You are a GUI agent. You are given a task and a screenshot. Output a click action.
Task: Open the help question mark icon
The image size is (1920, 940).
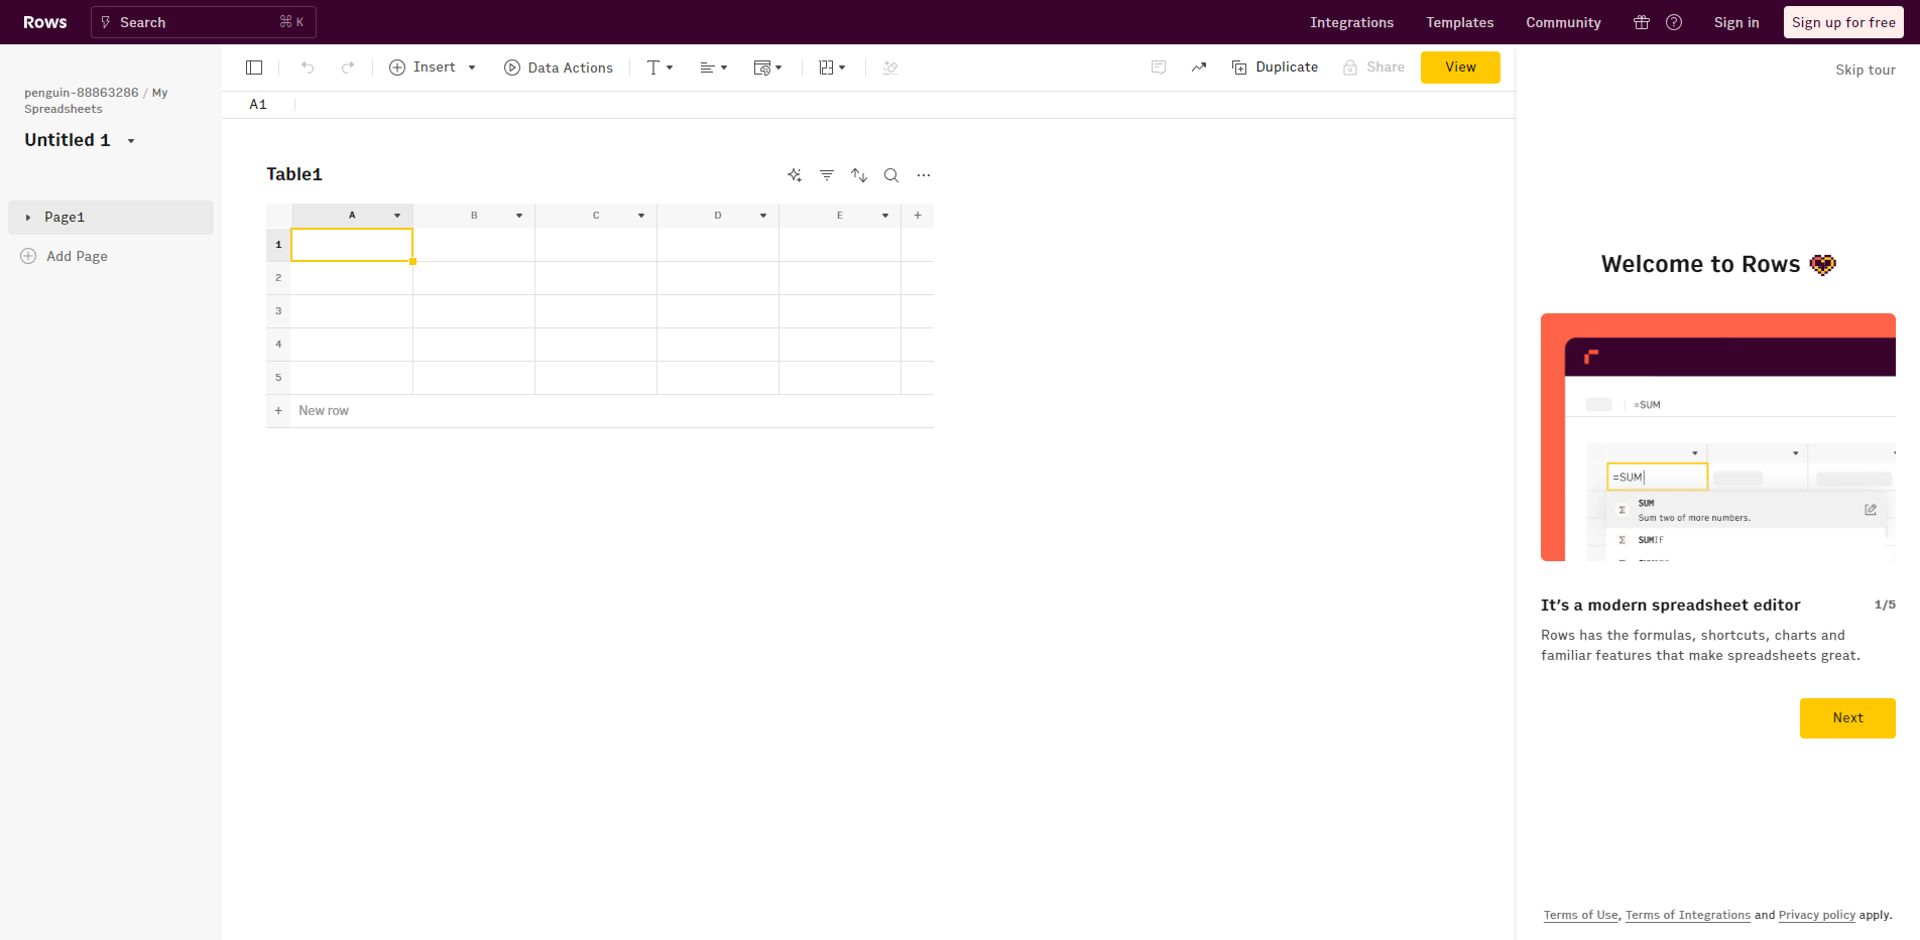pos(1674,22)
